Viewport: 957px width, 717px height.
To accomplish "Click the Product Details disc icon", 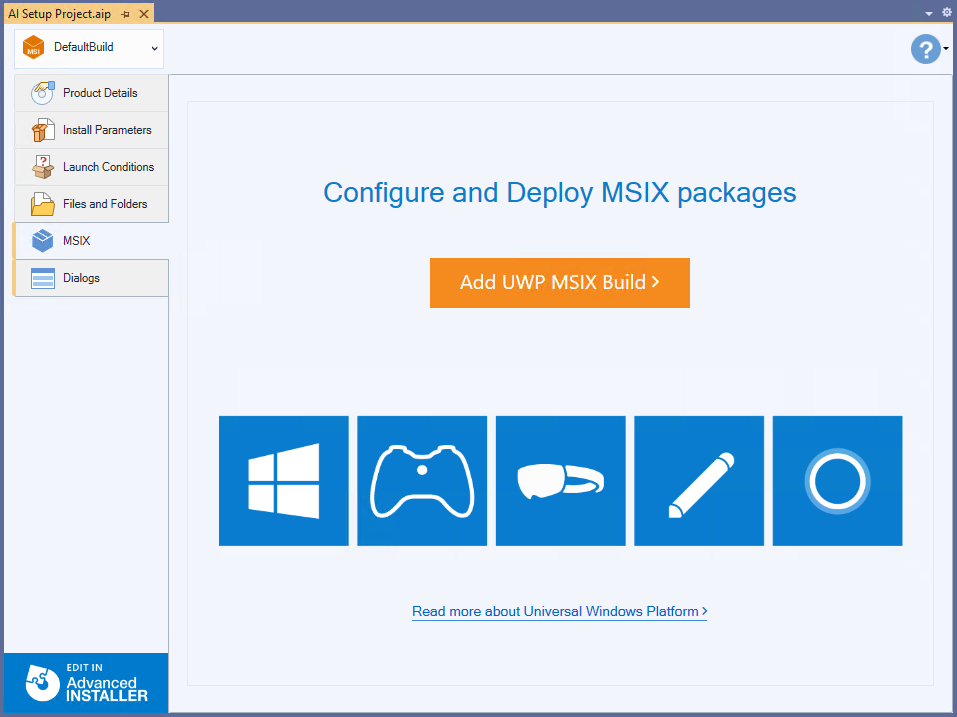I will pos(43,93).
